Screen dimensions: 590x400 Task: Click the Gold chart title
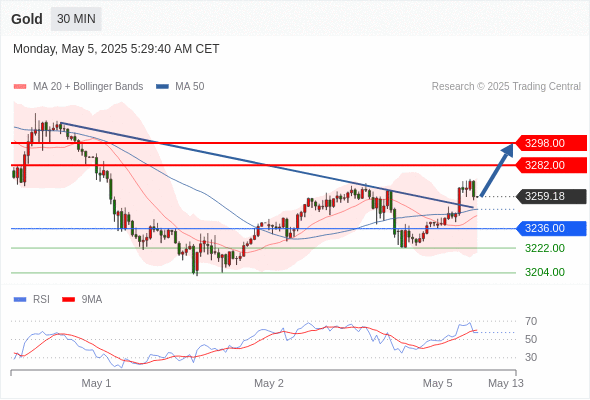27,19
